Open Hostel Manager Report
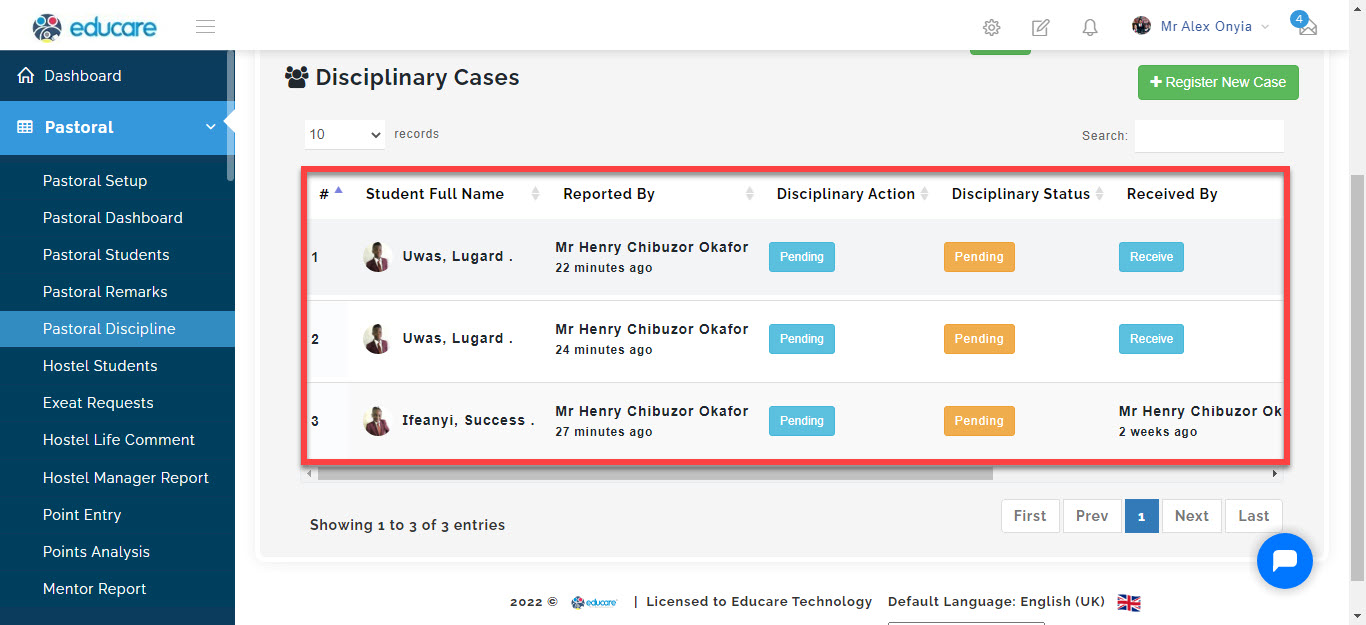Viewport: 1366px width, 625px height. click(126, 478)
